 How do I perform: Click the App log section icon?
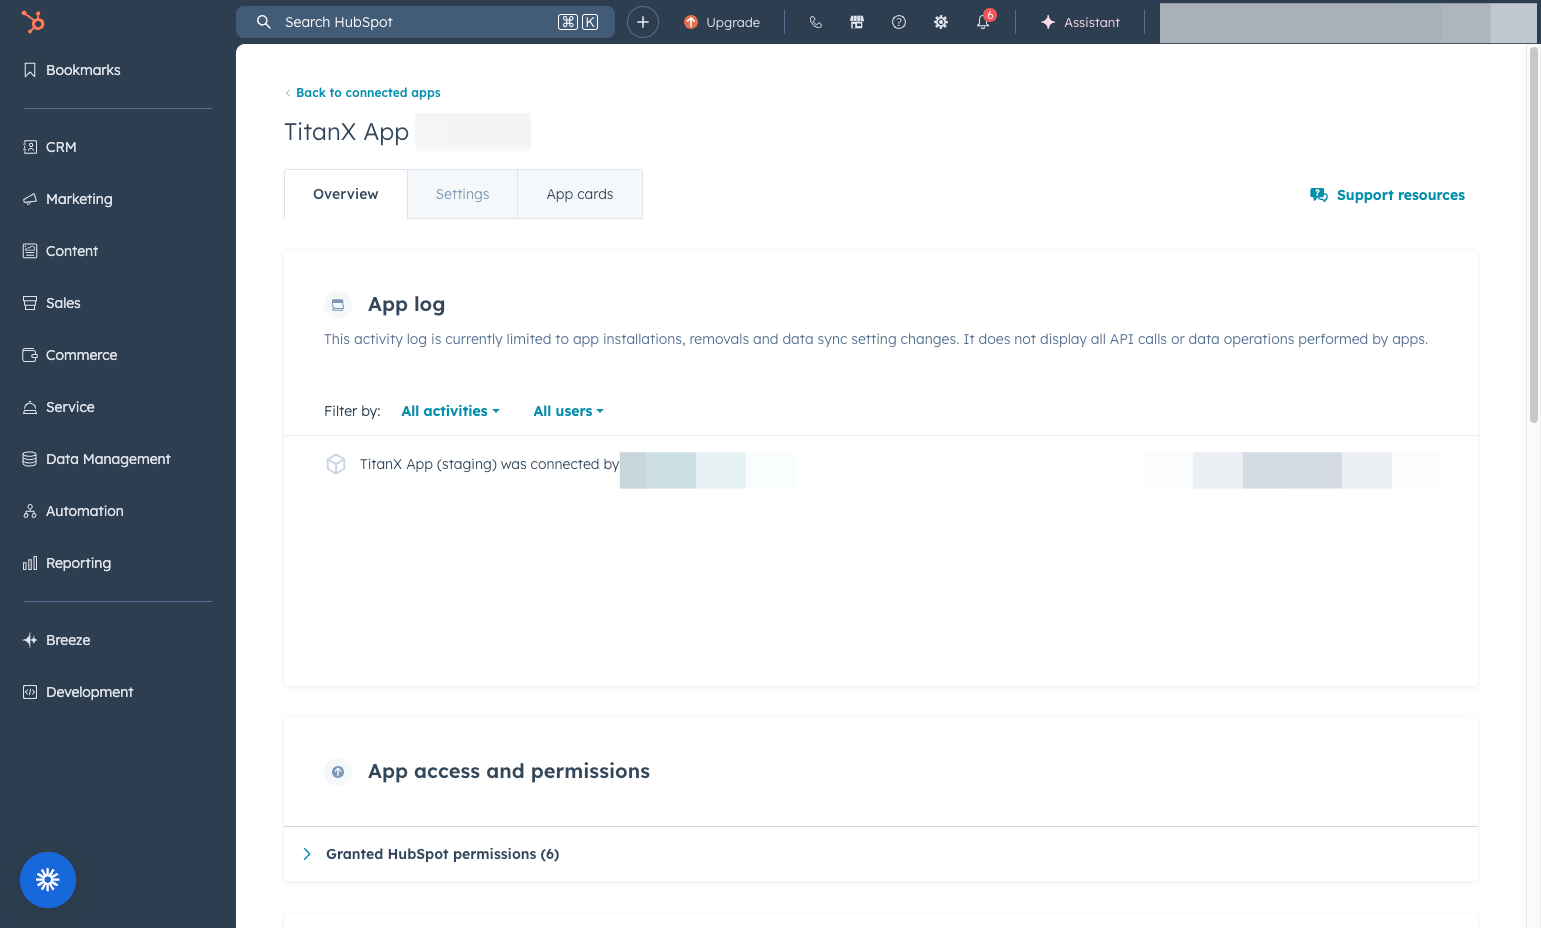(x=338, y=305)
